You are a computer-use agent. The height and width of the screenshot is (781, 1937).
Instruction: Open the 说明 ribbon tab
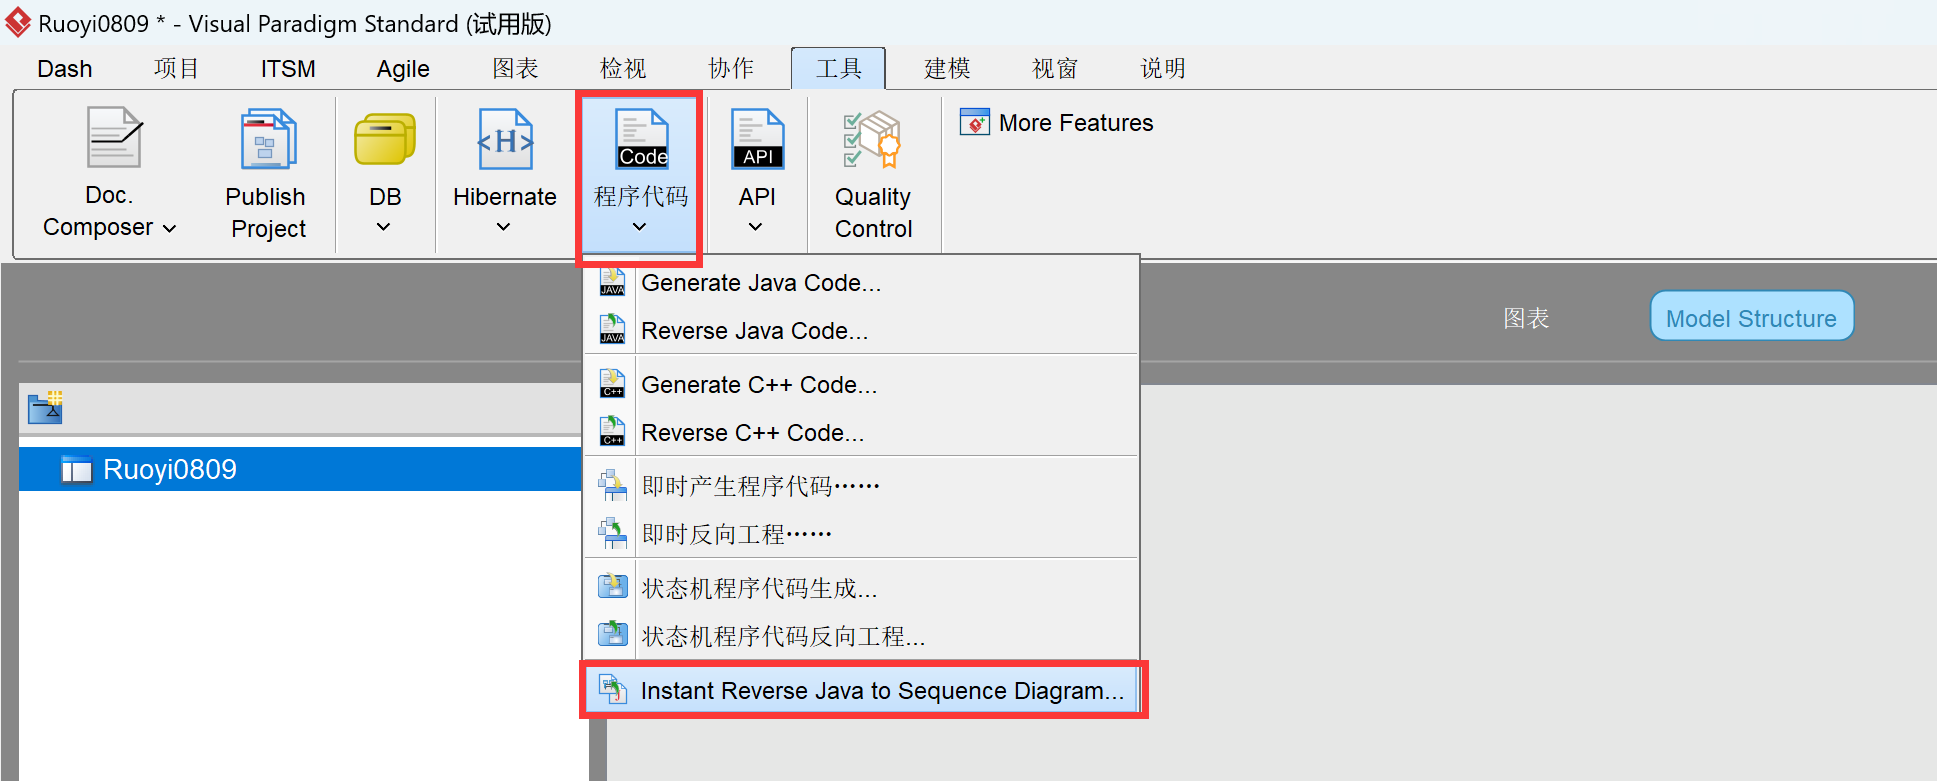coord(1163,69)
